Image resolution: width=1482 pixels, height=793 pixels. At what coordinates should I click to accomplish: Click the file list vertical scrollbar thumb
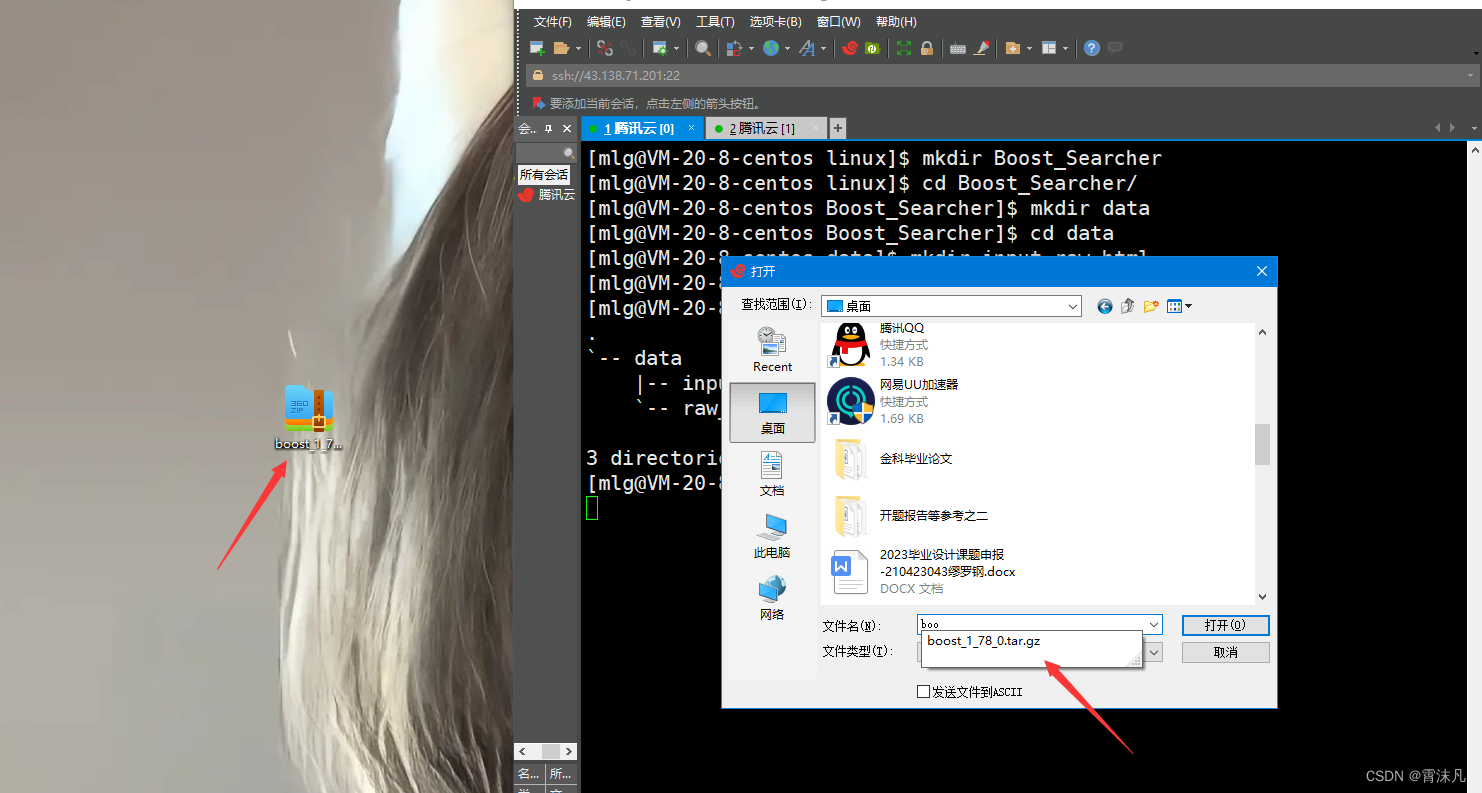point(1262,444)
